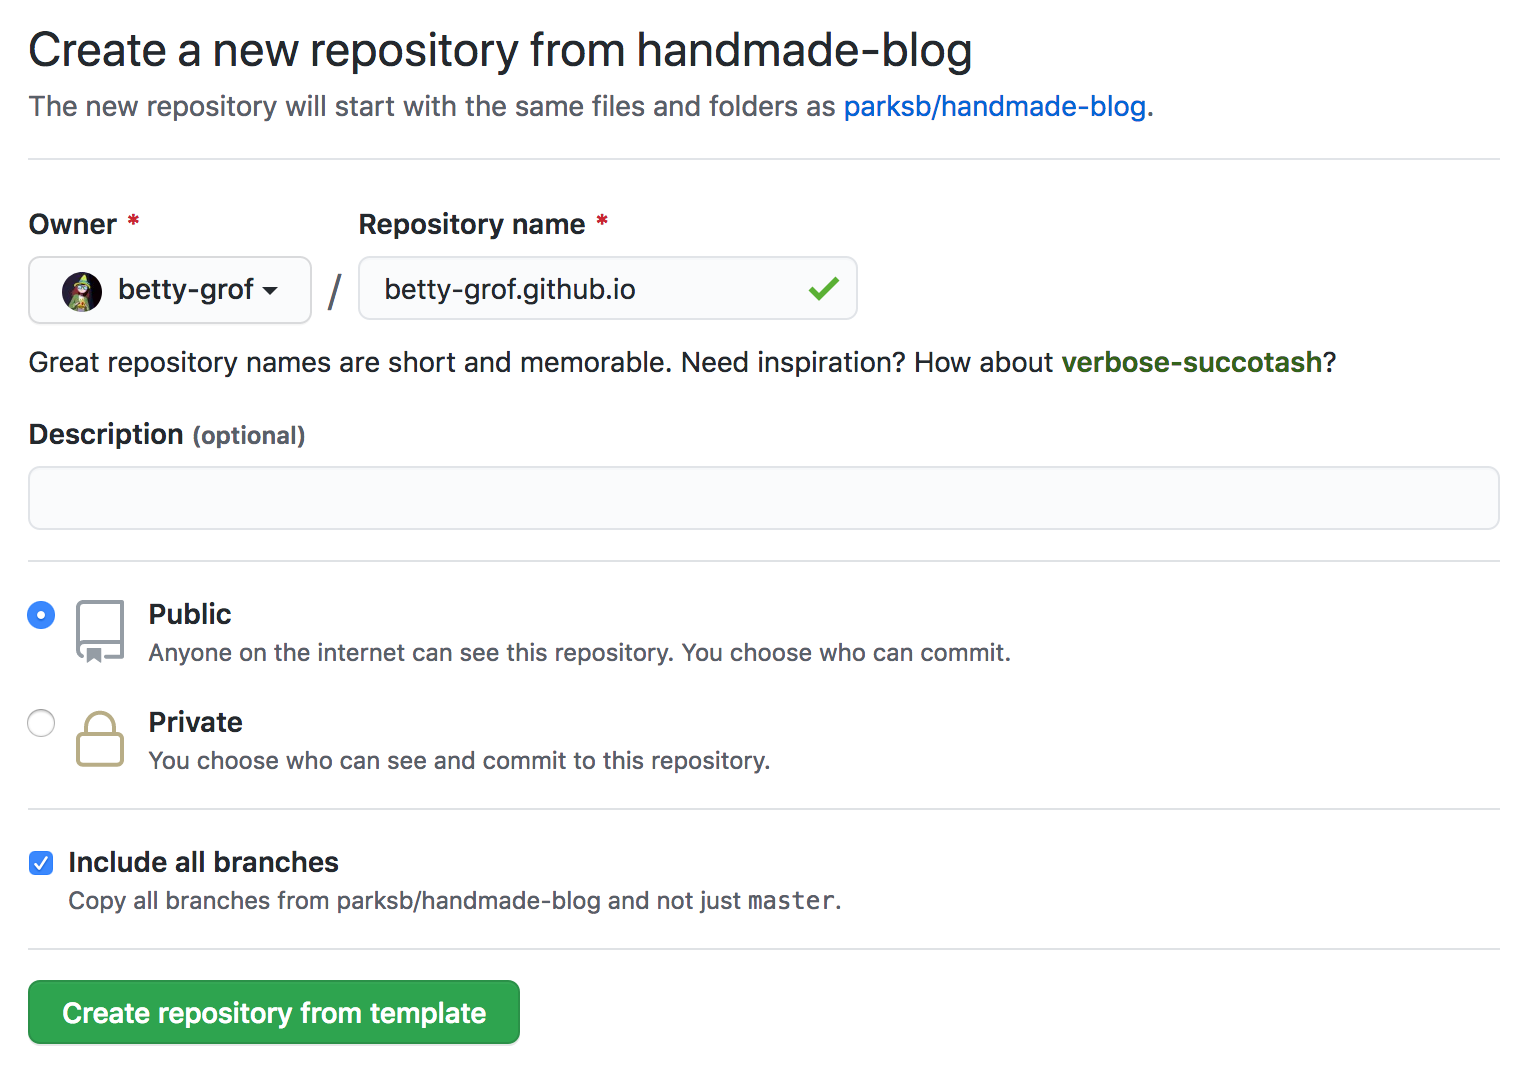The height and width of the screenshot is (1076, 1532).
Task: Click the Private label text
Action: point(196,722)
